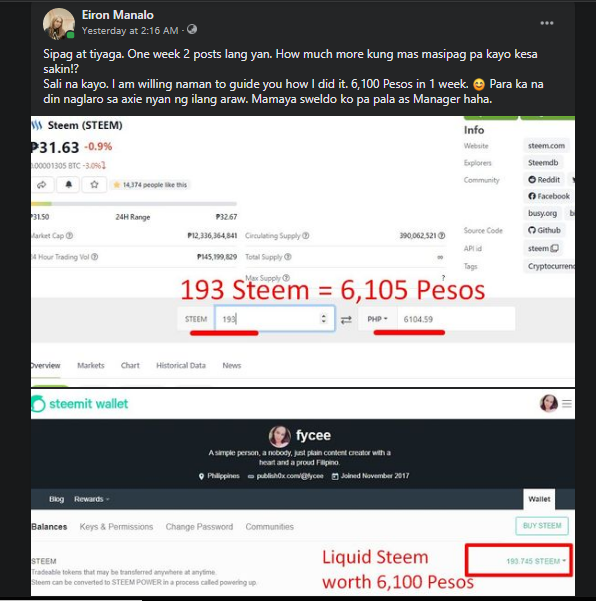Image resolution: width=596 pixels, height=601 pixels.
Task: Open the Reddit community link
Action: pos(544,180)
